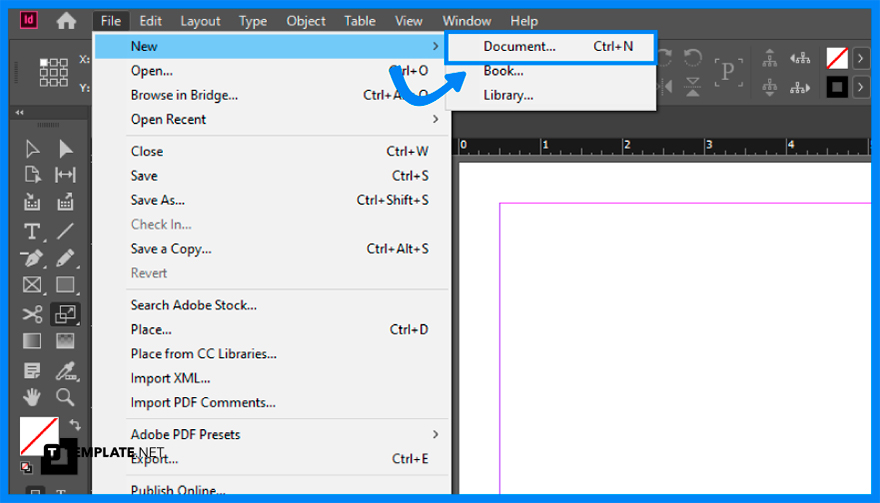
Task: Click the control panel fill swatch
Action: coord(837,58)
